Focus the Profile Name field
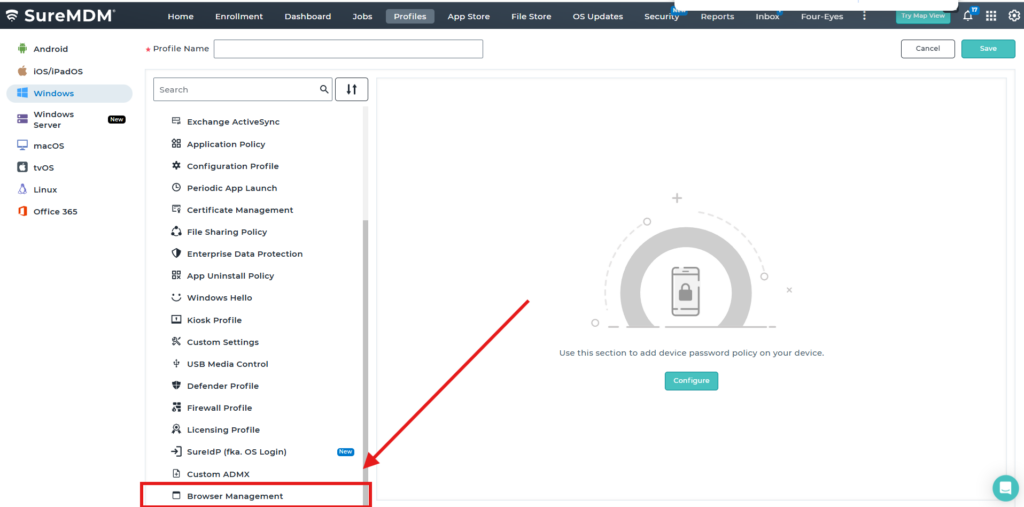Image resolution: width=1024 pixels, height=507 pixels. pos(348,49)
